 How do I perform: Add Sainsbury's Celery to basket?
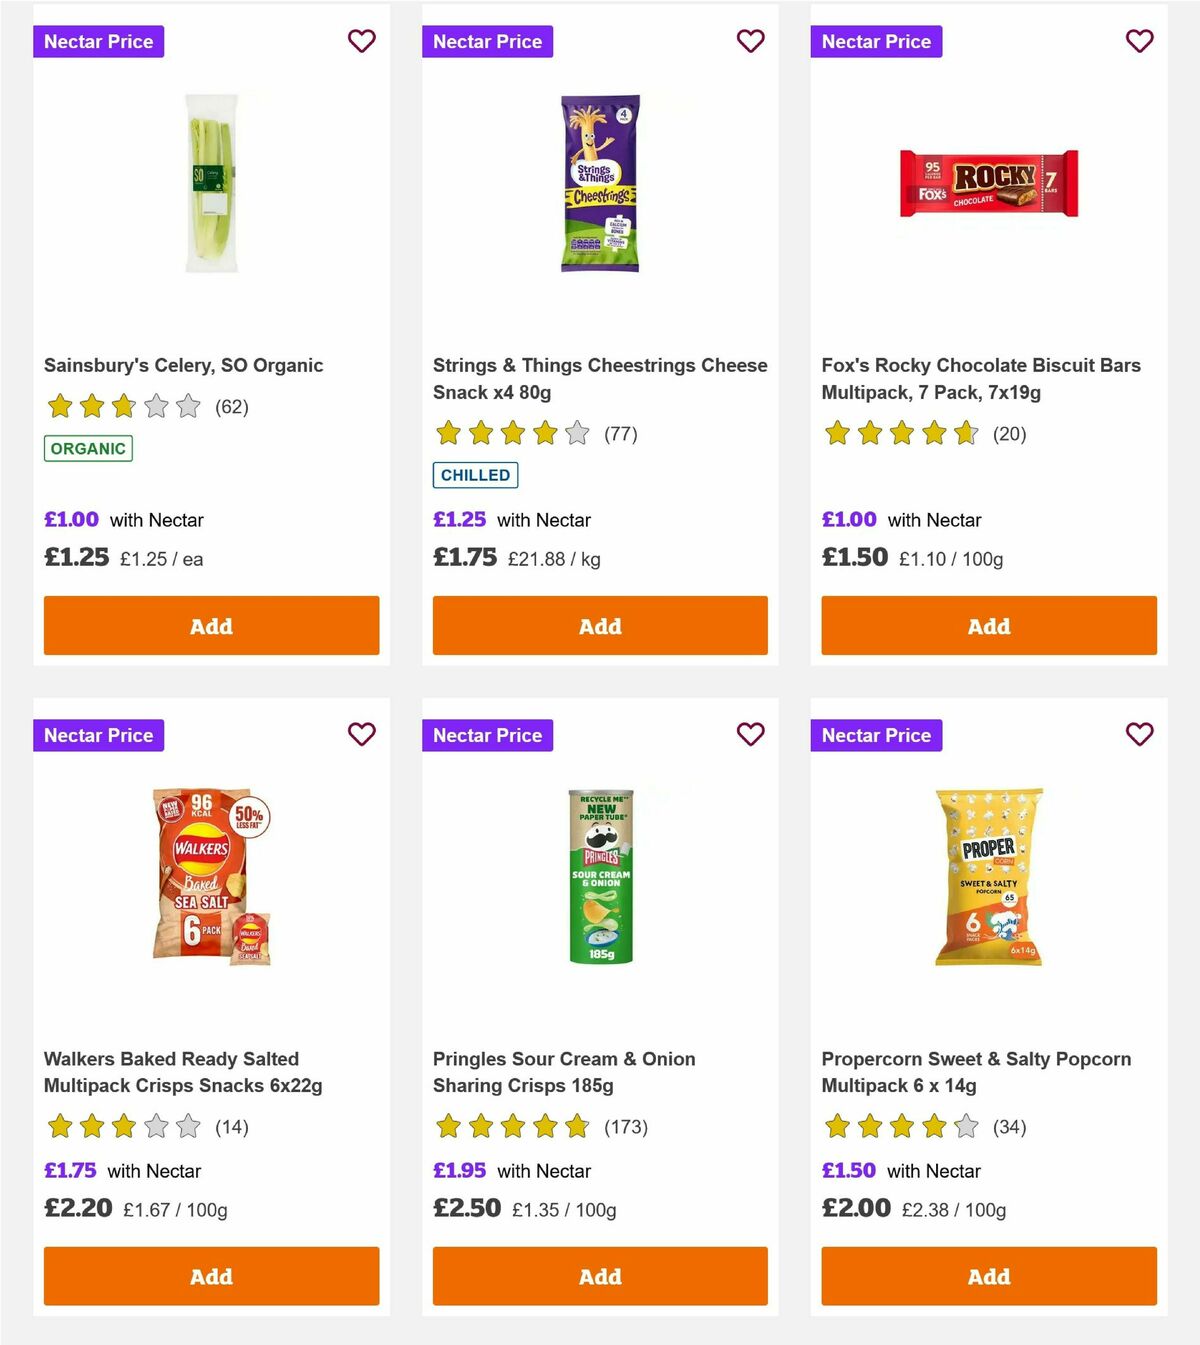tap(211, 625)
